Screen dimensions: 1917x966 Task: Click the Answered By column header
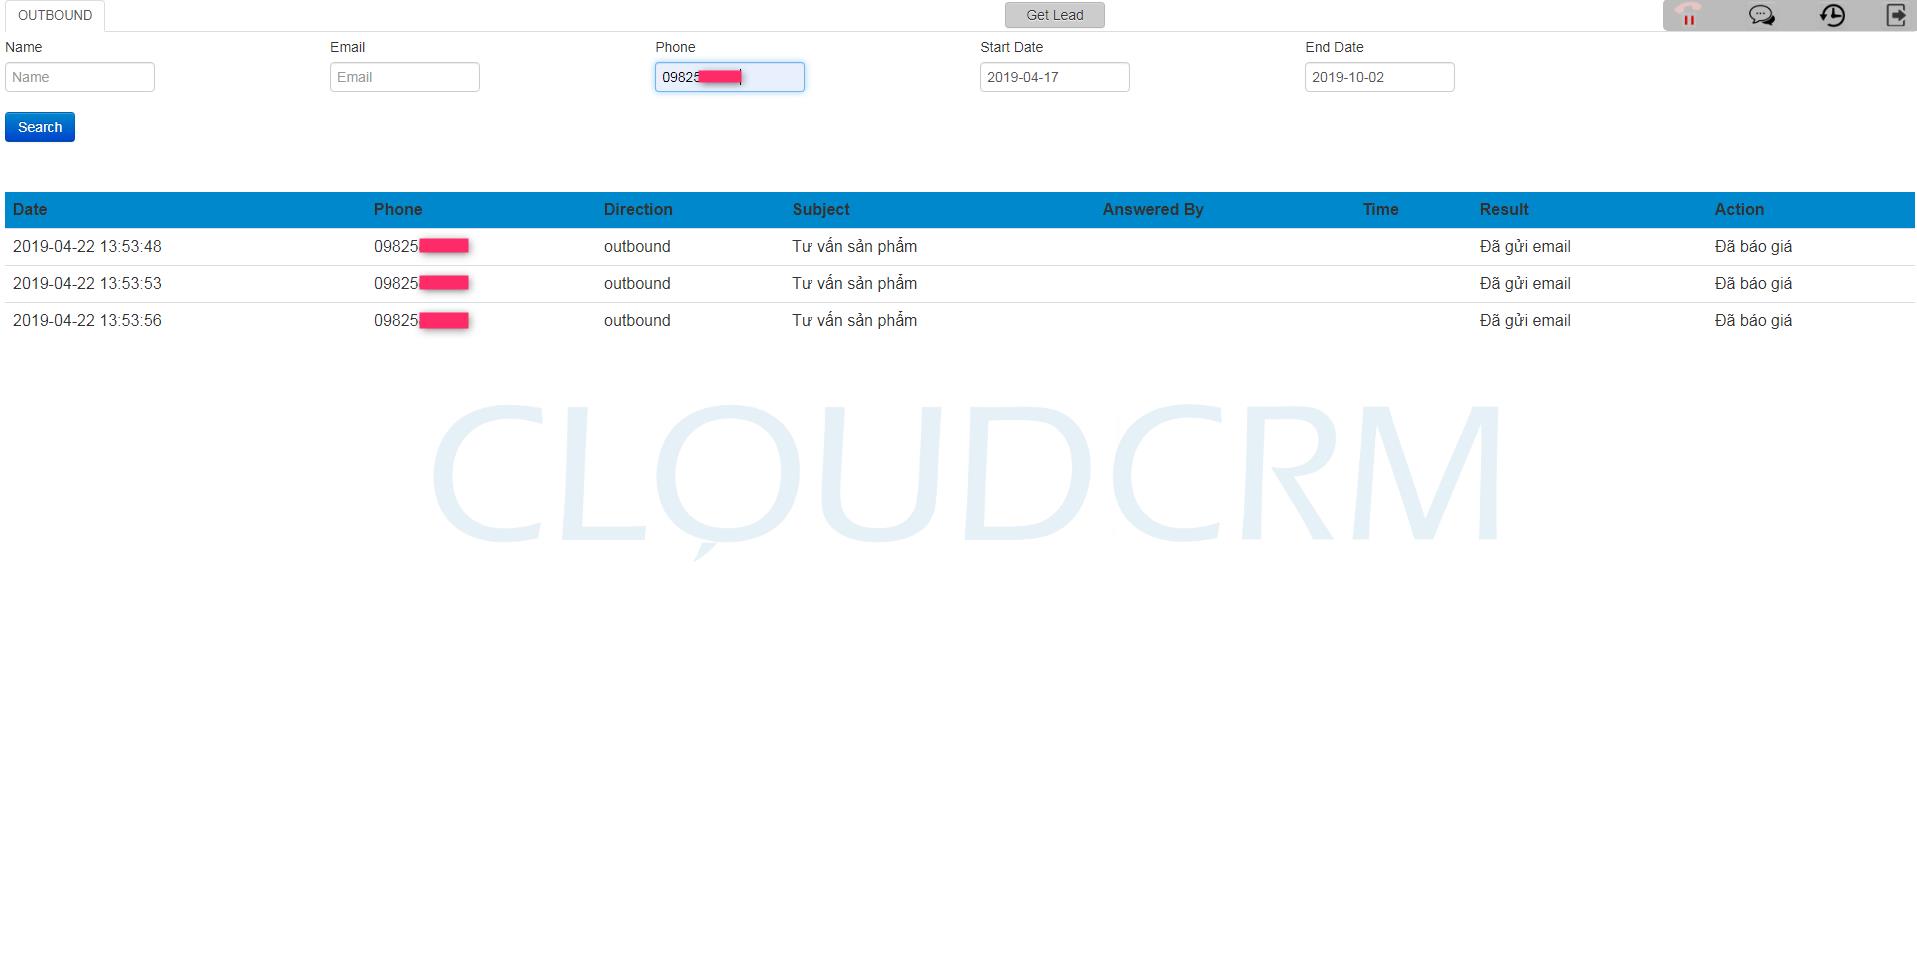point(1153,209)
